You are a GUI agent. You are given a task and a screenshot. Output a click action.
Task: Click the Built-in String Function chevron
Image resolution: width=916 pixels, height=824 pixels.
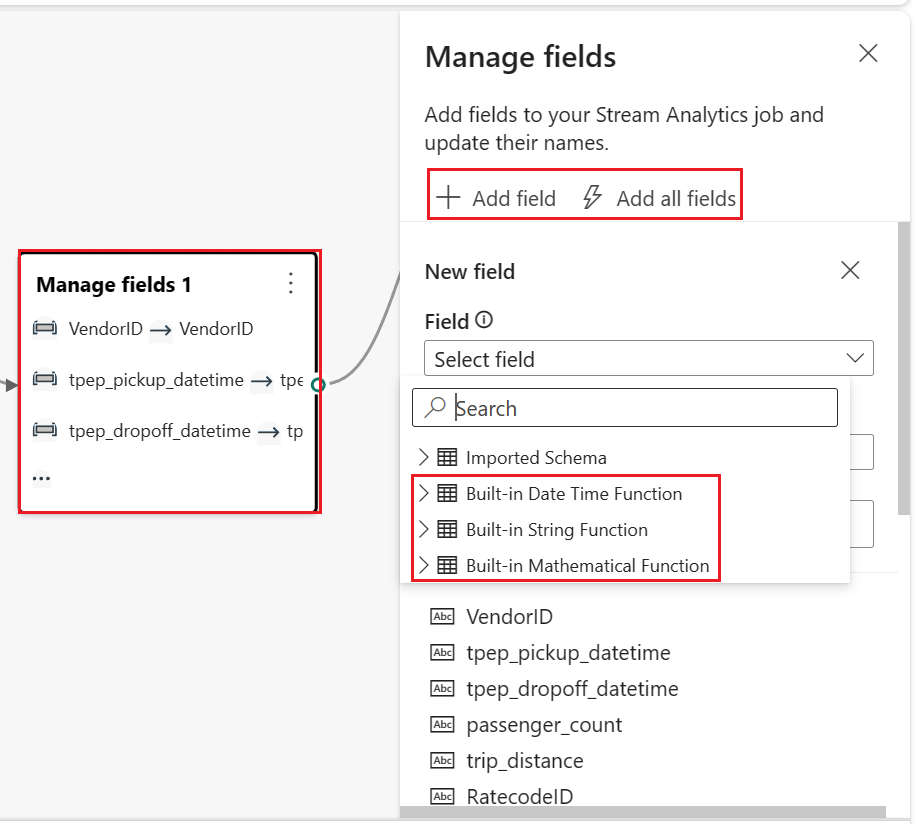pos(424,529)
